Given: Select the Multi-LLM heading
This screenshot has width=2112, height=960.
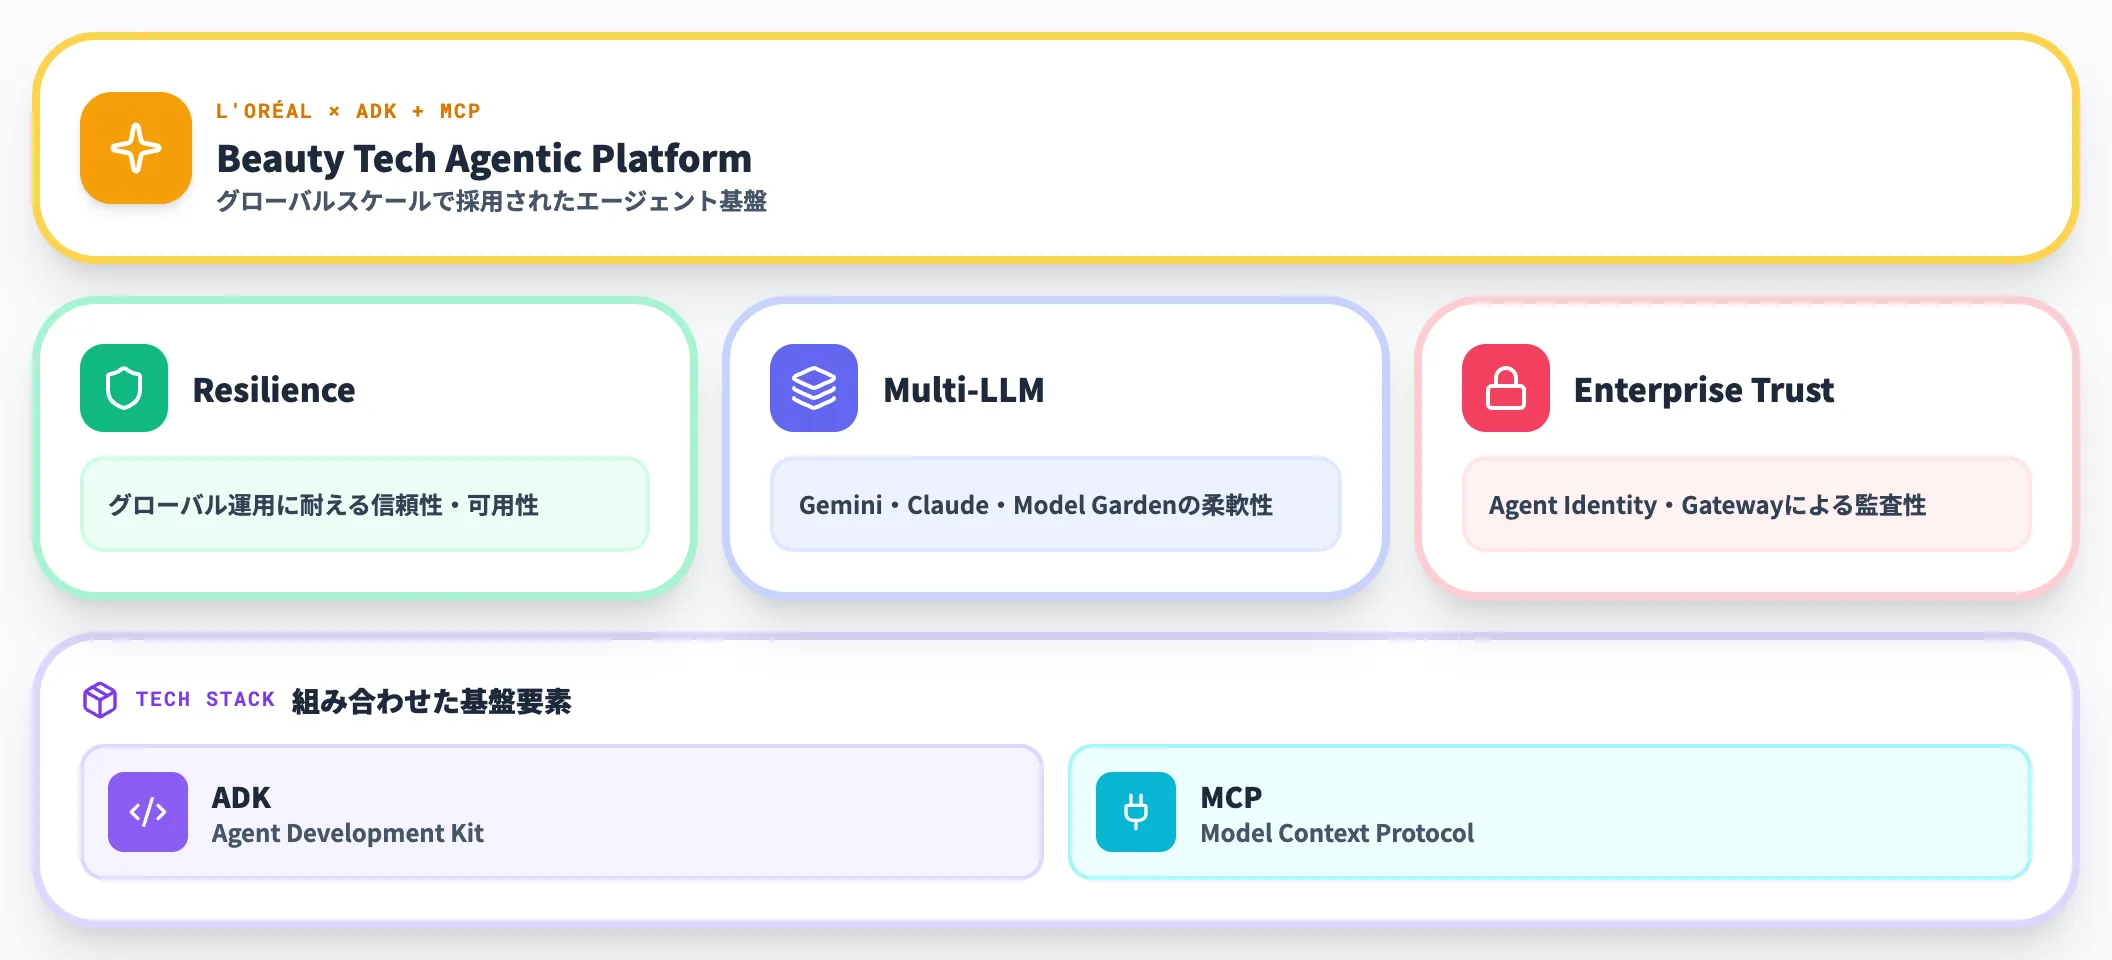Looking at the screenshot, I should tap(962, 391).
